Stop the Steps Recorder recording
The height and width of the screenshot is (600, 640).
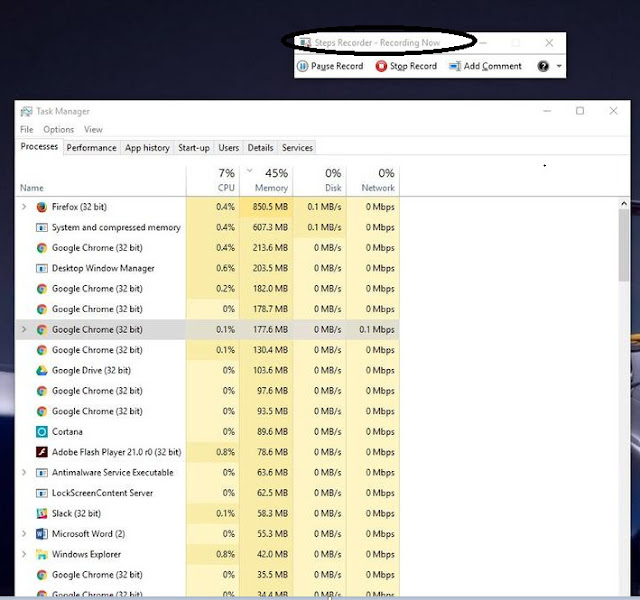406,66
